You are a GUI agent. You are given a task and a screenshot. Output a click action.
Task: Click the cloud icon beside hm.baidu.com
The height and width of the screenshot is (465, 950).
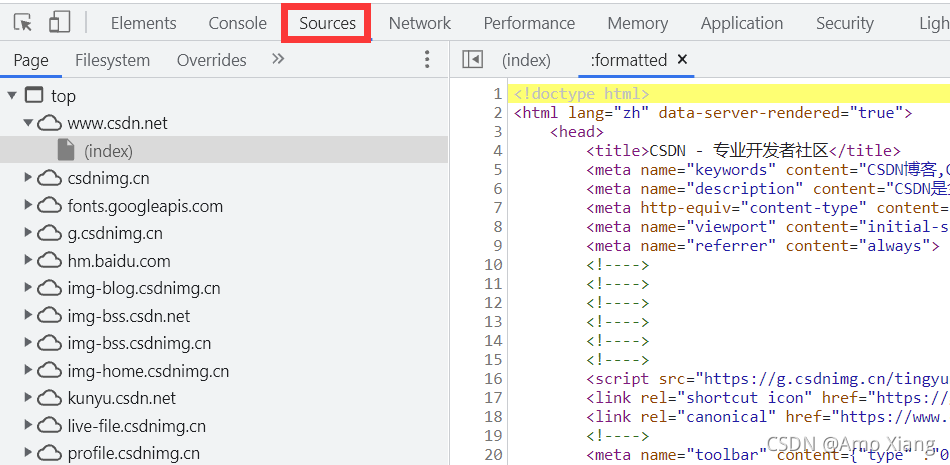click(x=50, y=261)
